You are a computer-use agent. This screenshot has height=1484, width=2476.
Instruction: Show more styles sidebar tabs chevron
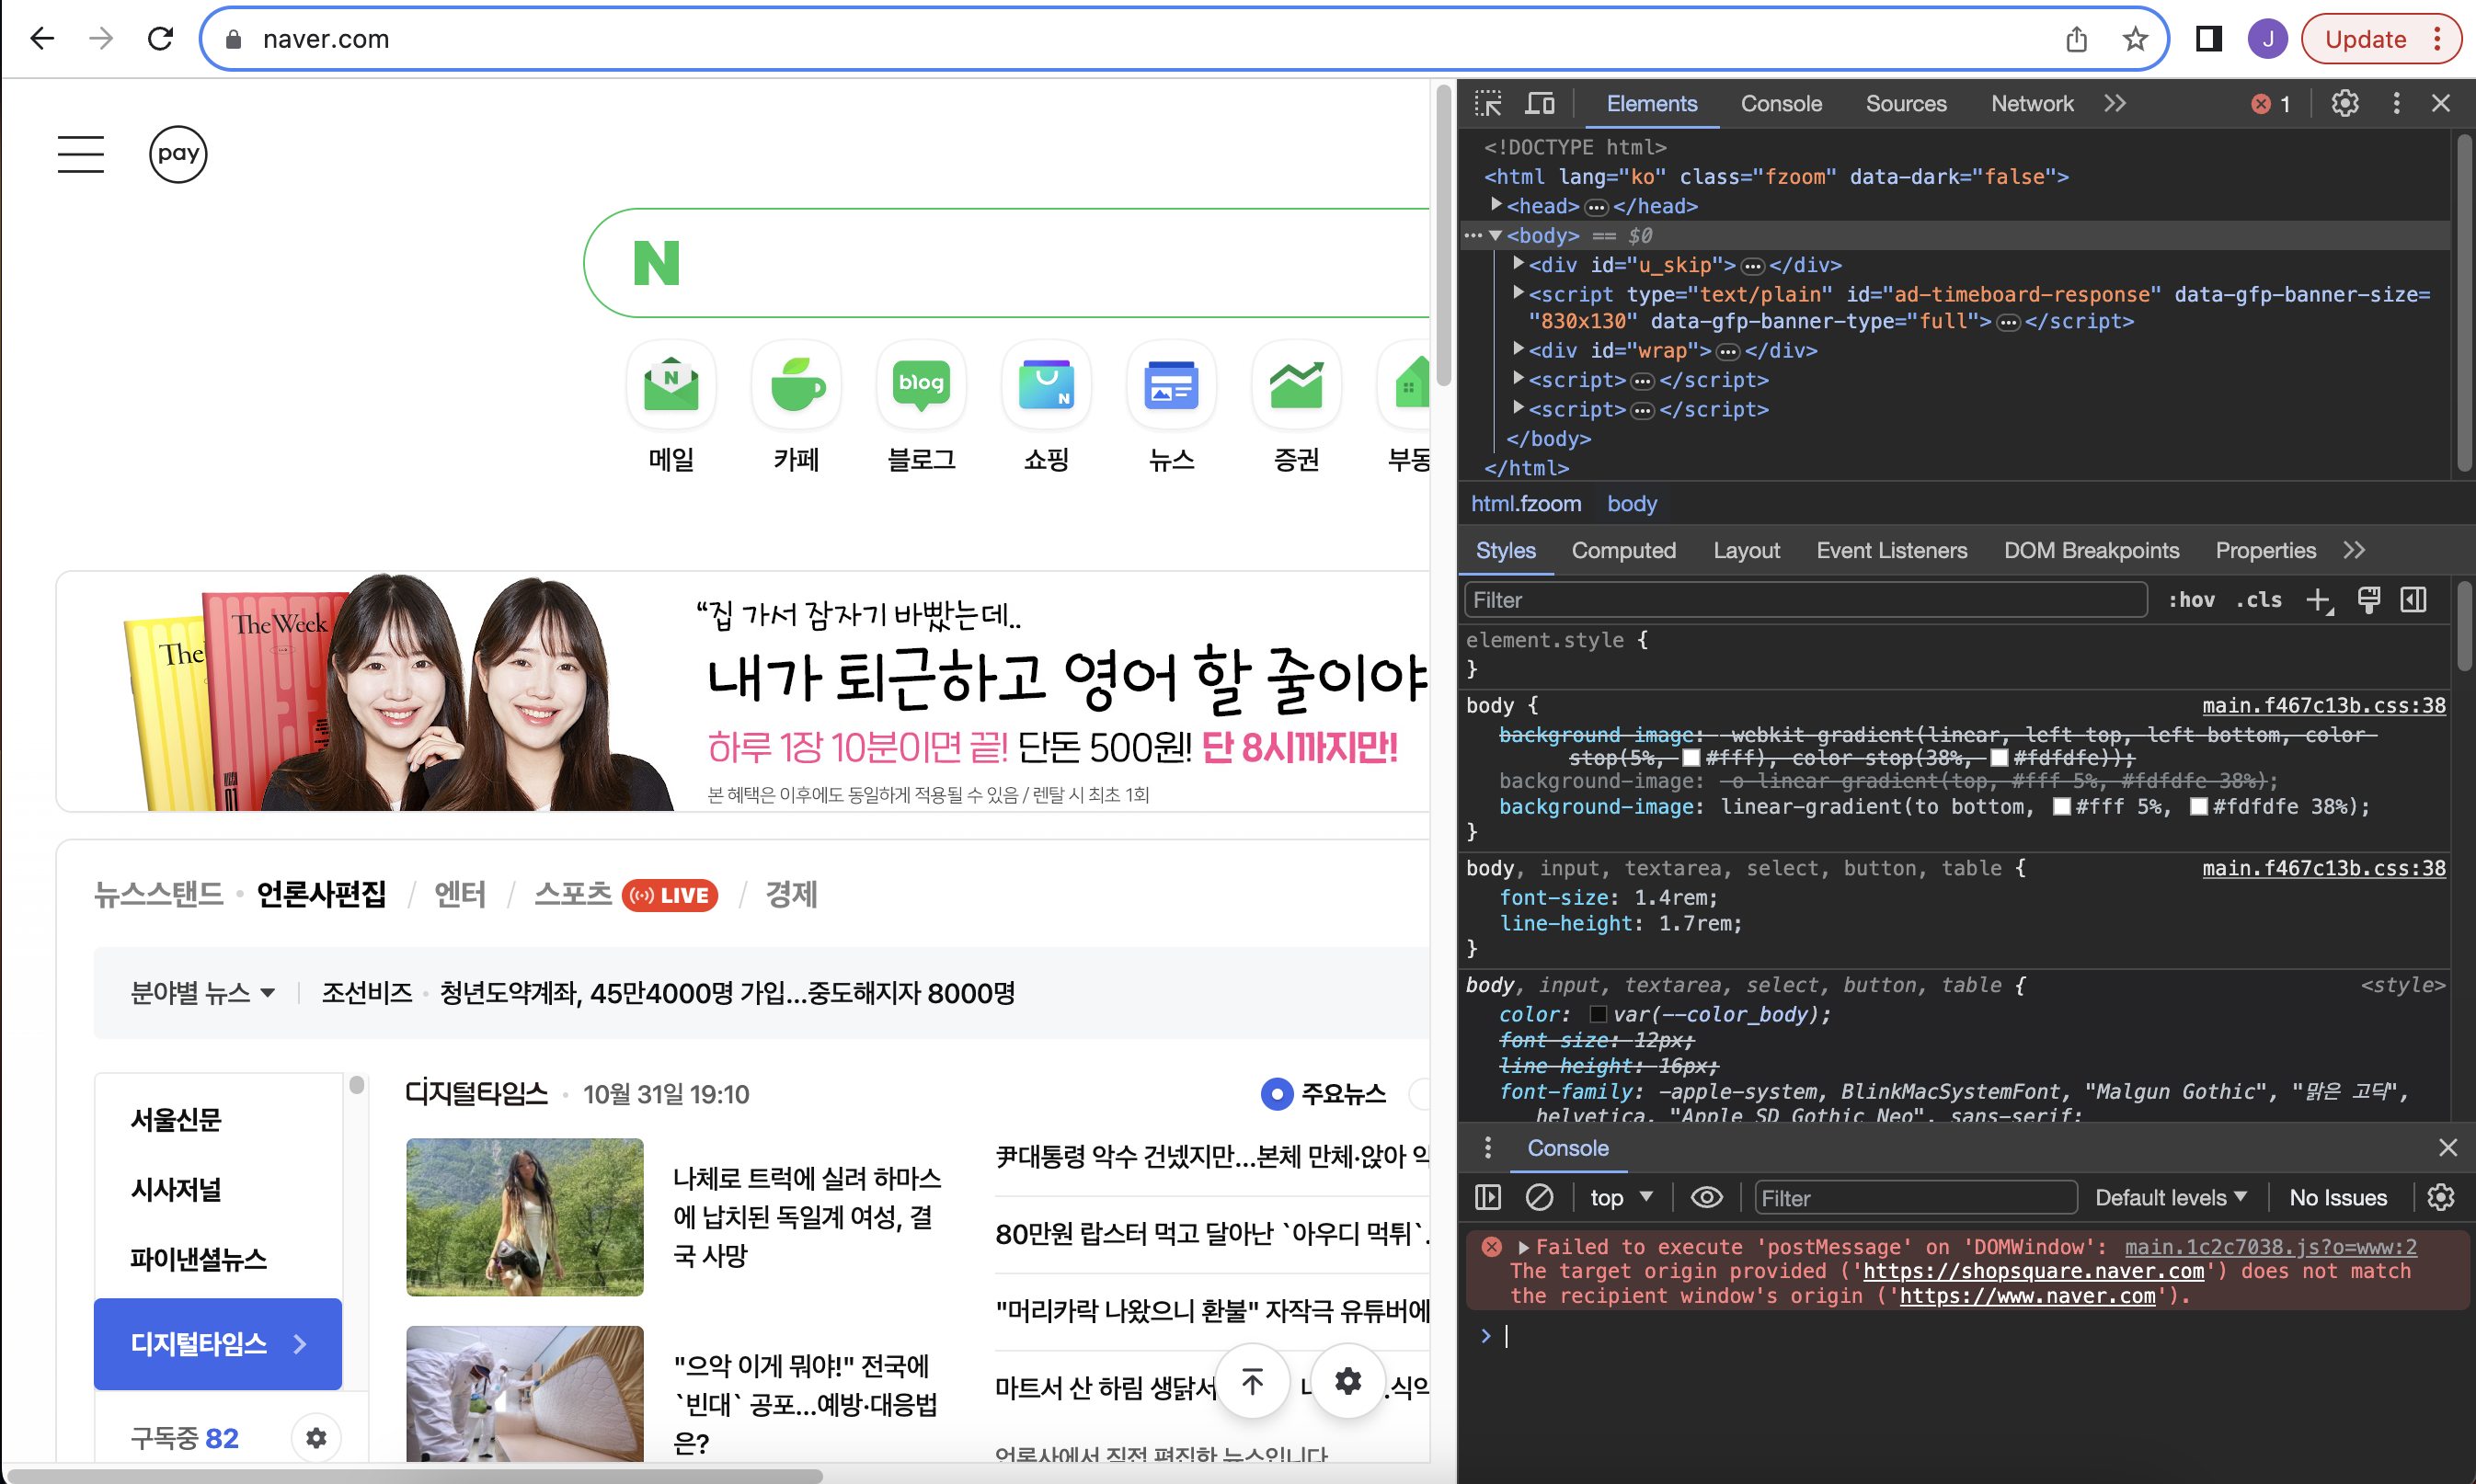click(x=2354, y=551)
